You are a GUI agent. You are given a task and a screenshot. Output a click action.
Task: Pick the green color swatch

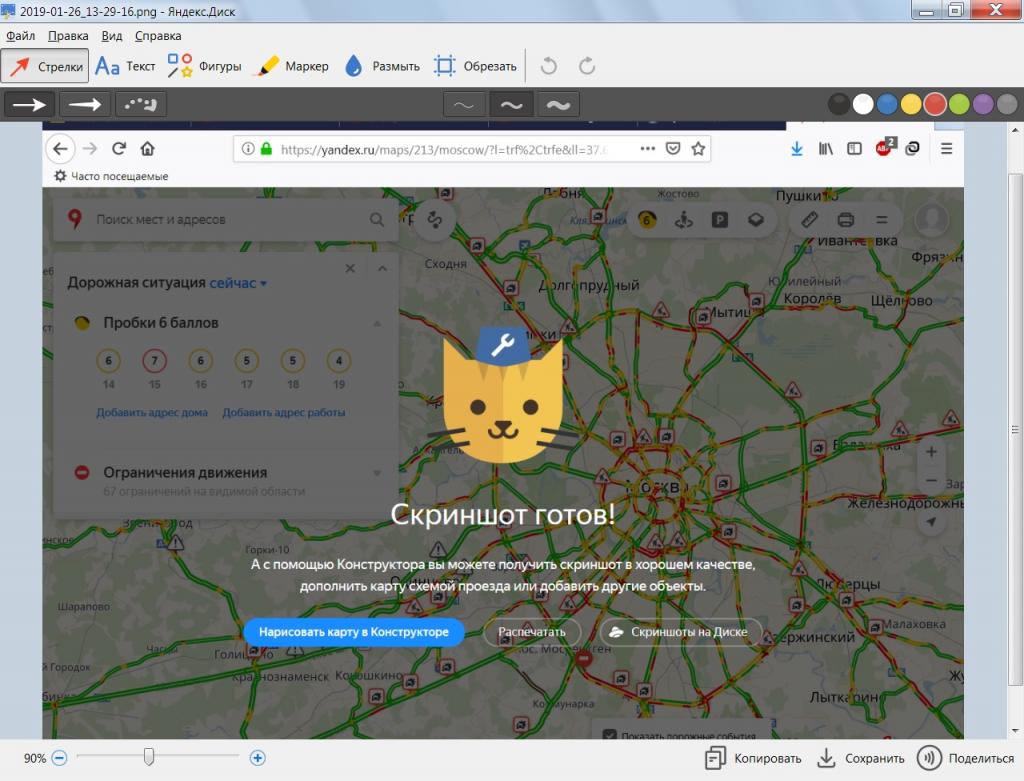tap(959, 104)
